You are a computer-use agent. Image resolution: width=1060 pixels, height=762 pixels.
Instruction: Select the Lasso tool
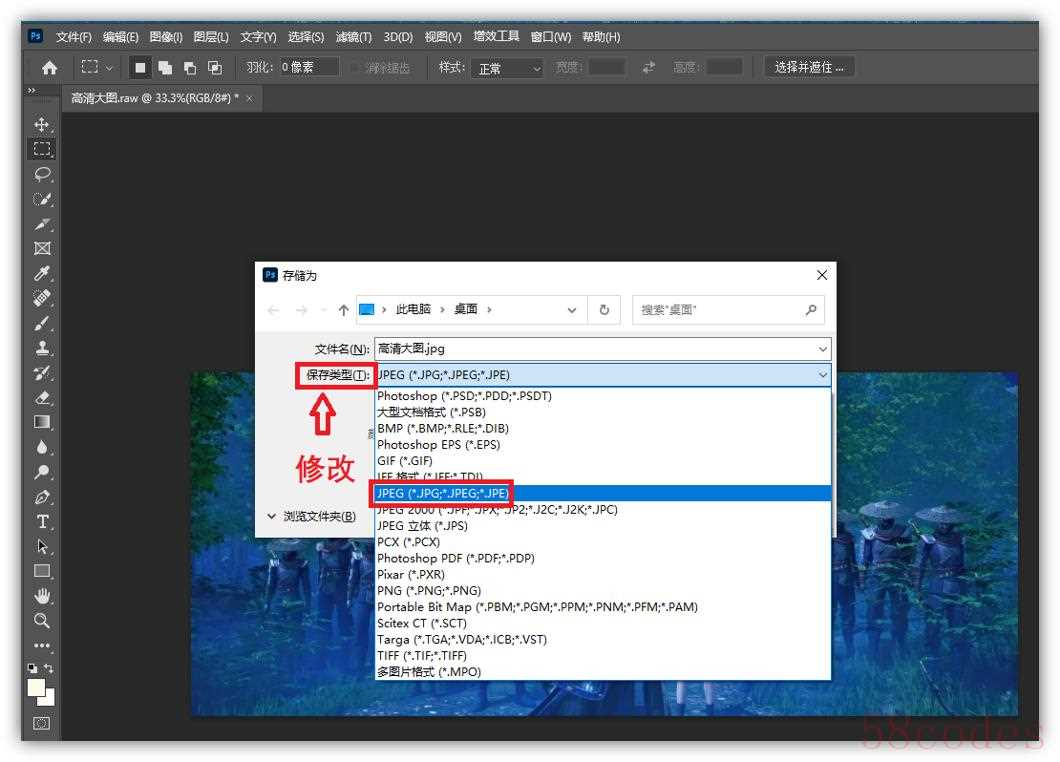click(42, 174)
